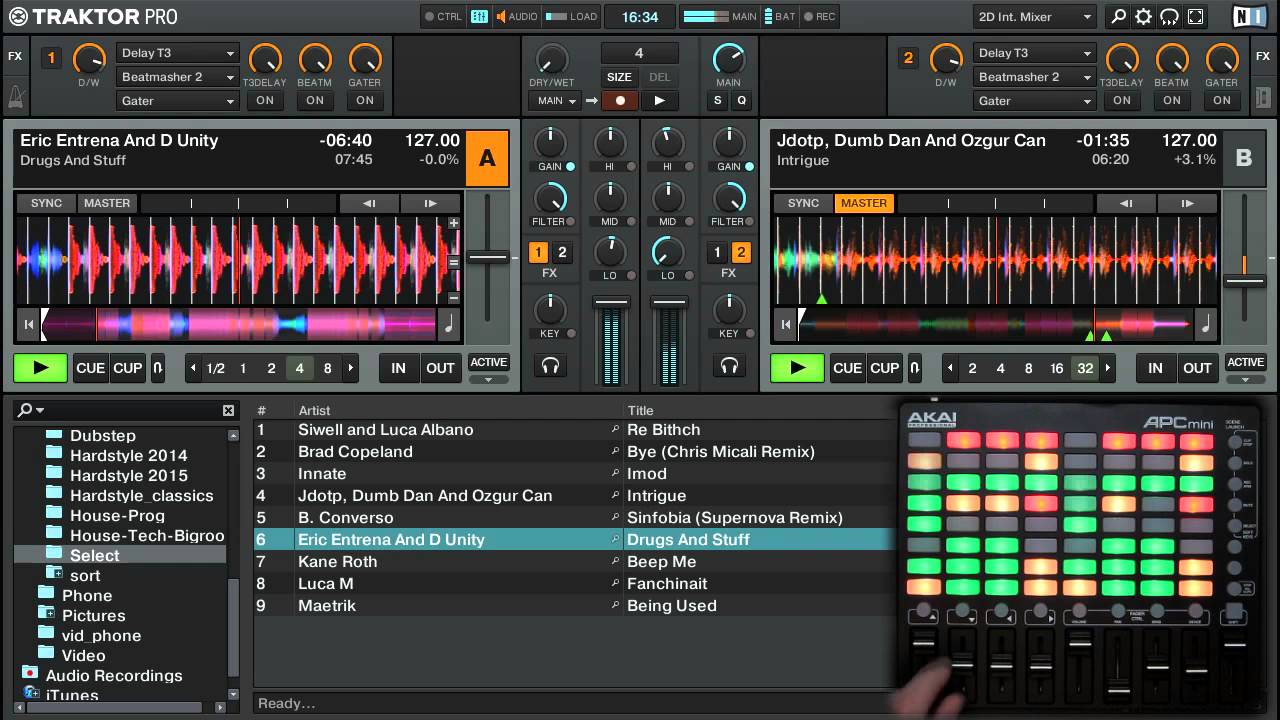Open FX 1 Beatmasher 2 effect dropdown

click(x=177, y=77)
